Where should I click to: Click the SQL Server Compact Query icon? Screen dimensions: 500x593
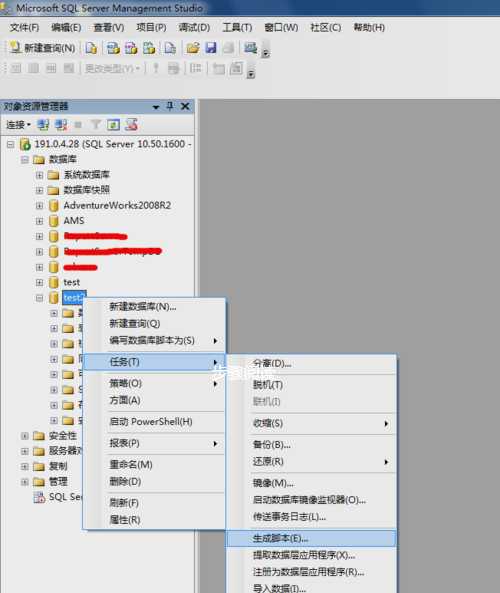(x=170, y=48)
